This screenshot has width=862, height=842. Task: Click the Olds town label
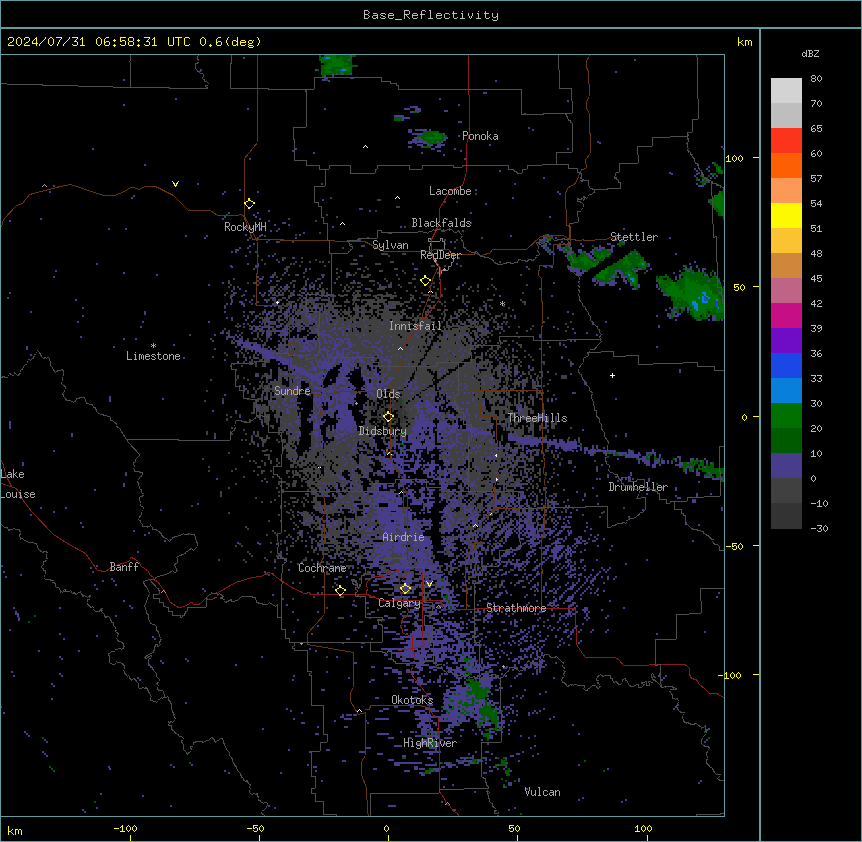pyautogui.click(x=388, y=394)
